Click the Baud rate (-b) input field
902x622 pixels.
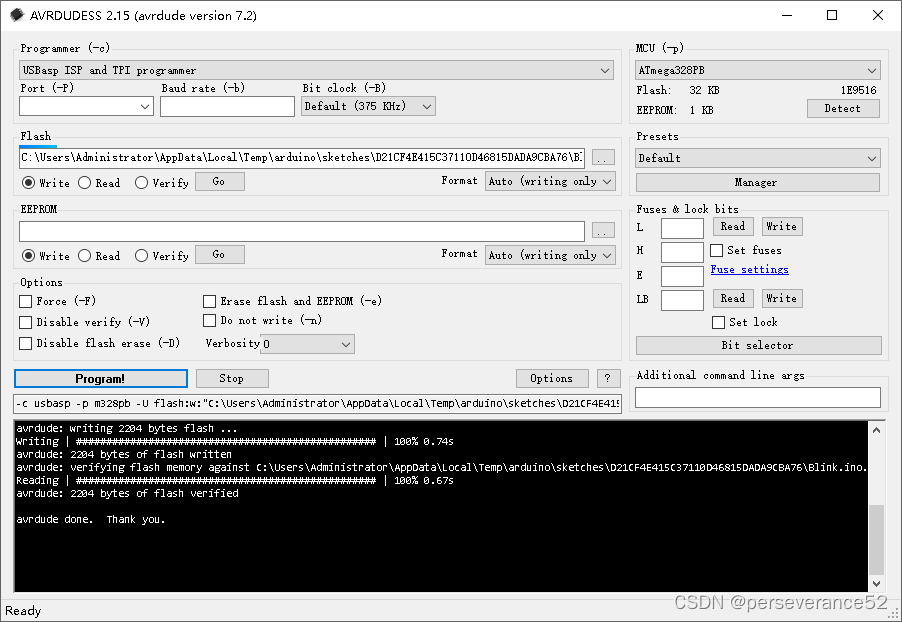point(227,106)
